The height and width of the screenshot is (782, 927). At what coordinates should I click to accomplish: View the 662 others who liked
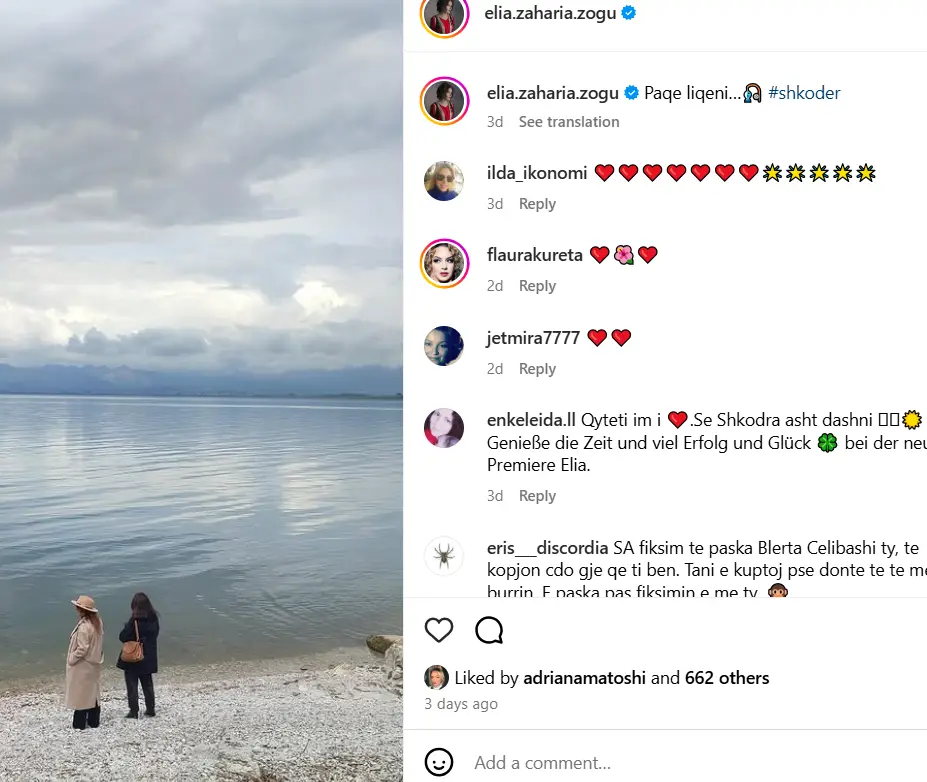click(x=727, y=677)
